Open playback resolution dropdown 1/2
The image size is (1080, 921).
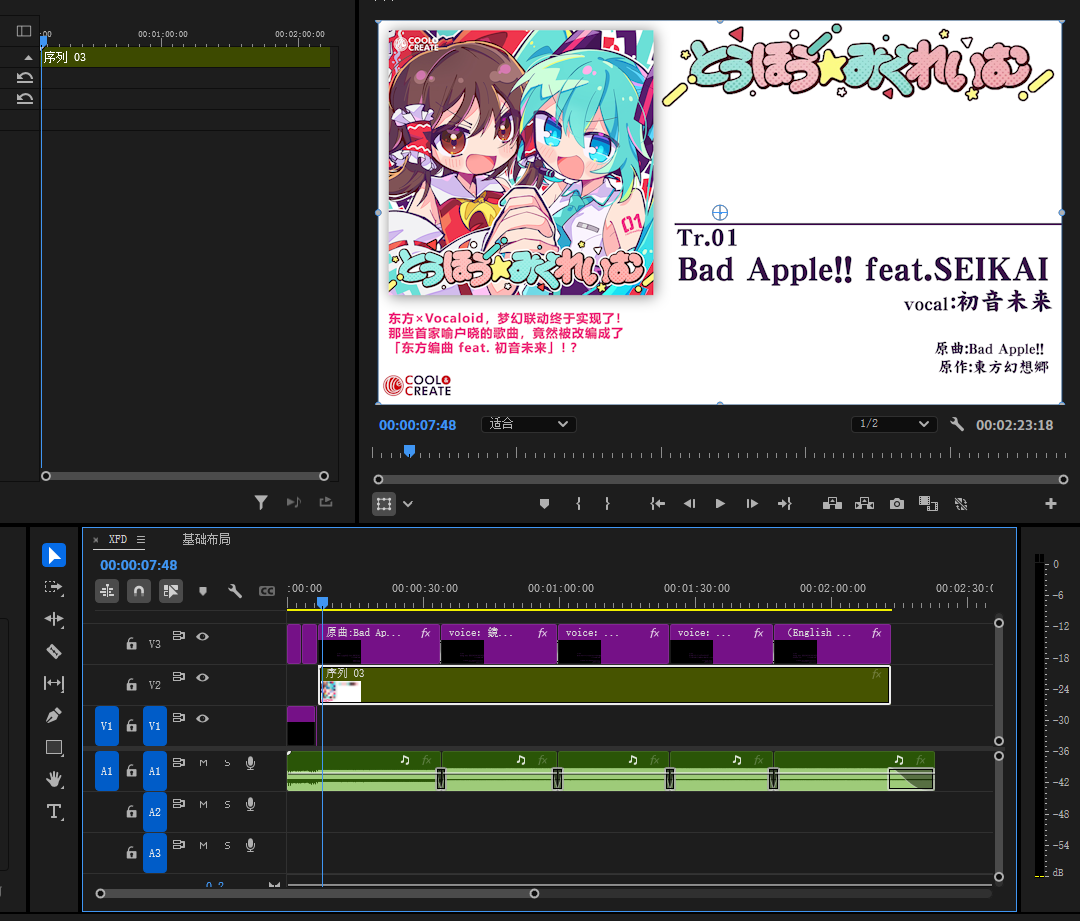(x=894, y=424)
